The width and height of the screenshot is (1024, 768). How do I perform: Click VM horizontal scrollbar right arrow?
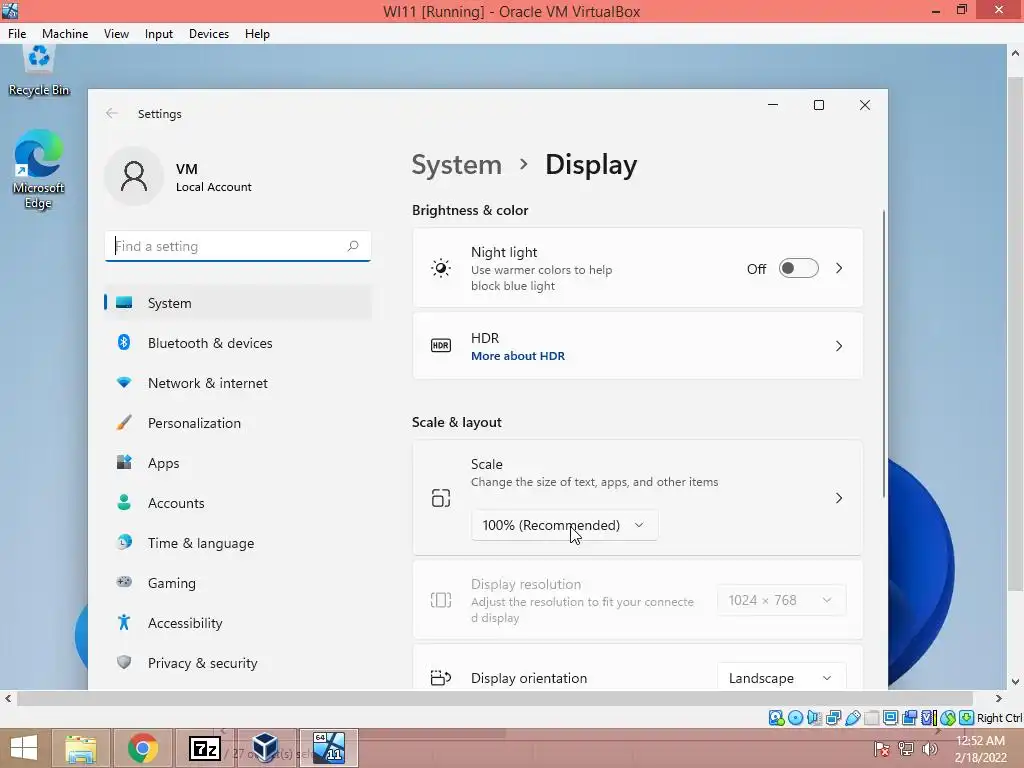[x=999, y=699]
